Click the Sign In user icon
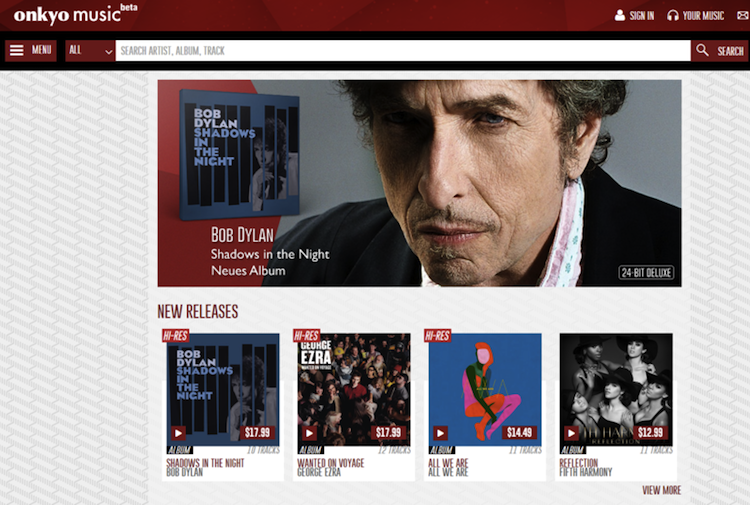This screenshot has width=750, height=505. pos(620,16)
